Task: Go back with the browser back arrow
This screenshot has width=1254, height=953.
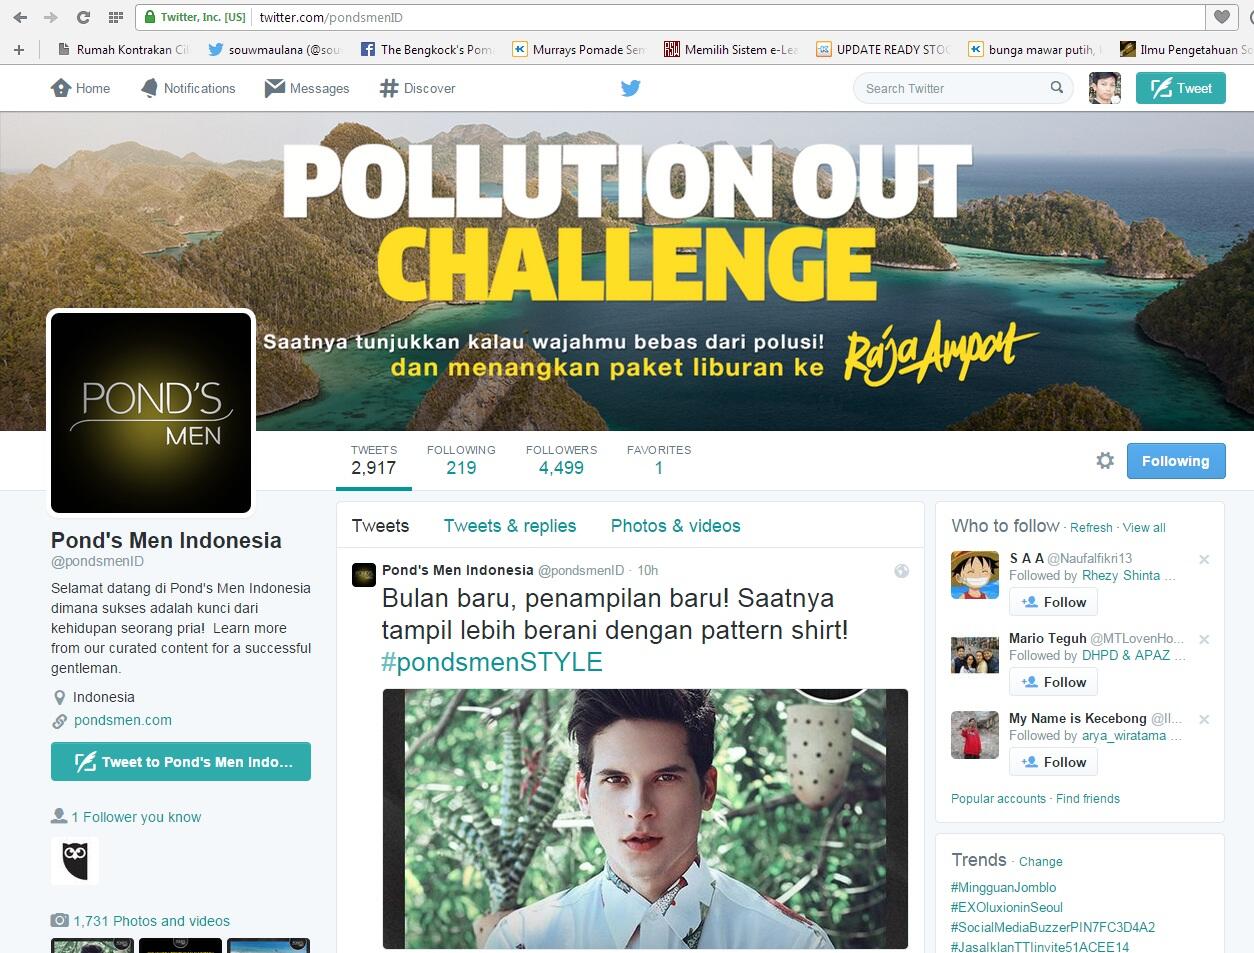Action: [20, 17]
